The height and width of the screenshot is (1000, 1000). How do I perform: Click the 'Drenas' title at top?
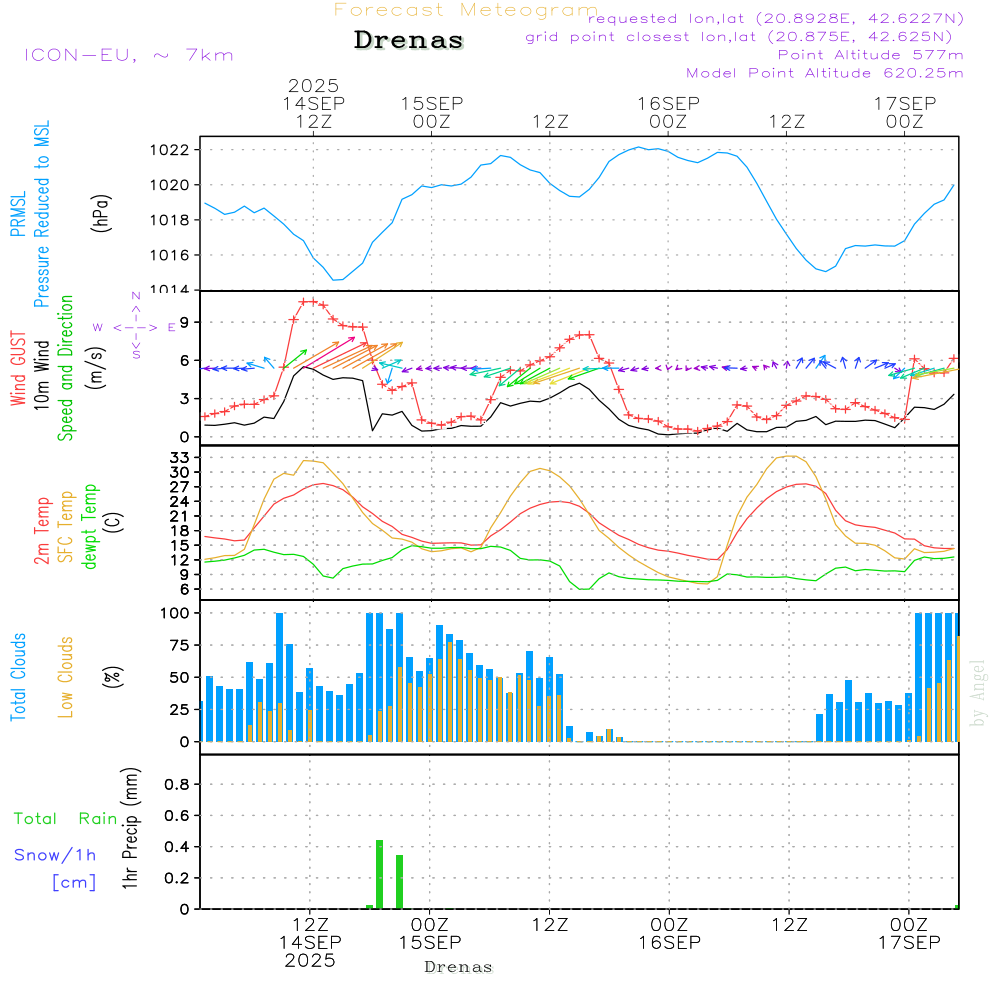[x=409, y=40]
